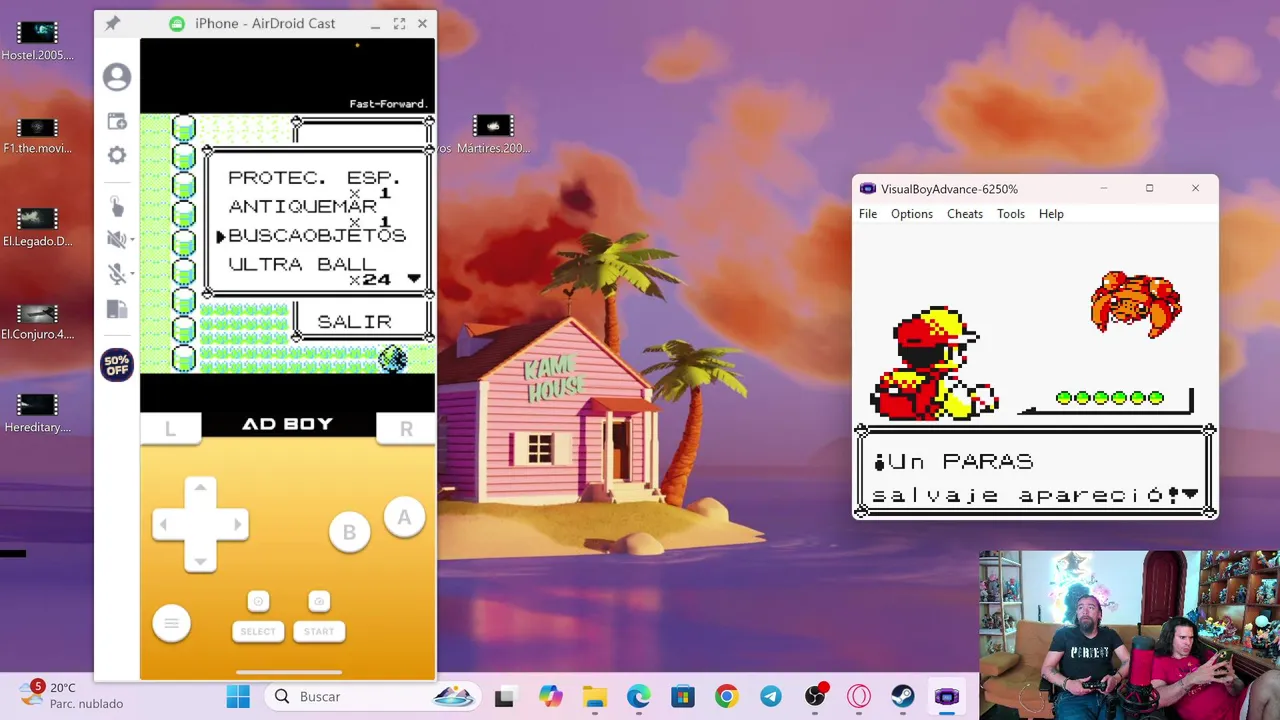Switch to VisualBoyAdvance taskbar icon
Screen dimensions: 1280x720
(x=947, y=697)
